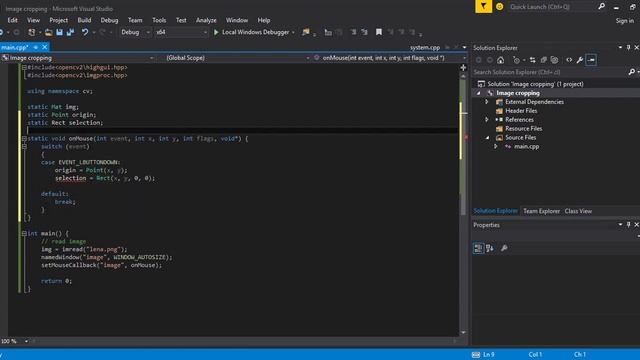Collapse the onMouse function code fold
The width and height of the screenshot is (640, 360).
[24, 139]
